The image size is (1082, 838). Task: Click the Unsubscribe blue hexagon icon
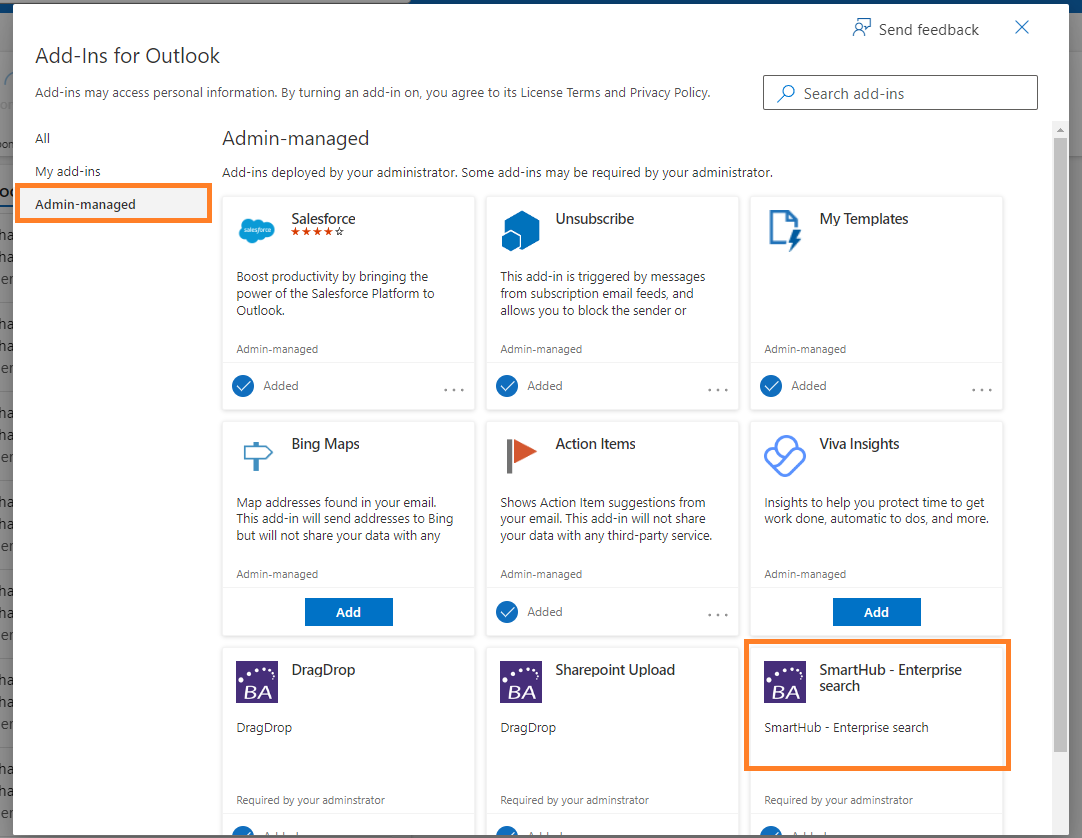pyautogui.click(x=521, y=230)
